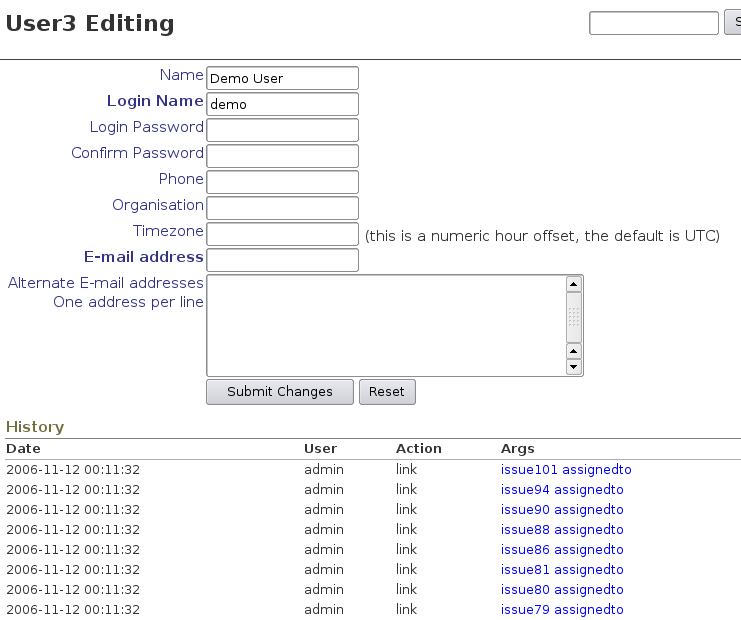Click the search box at top right
The image size is (741, 620).
(x=654, y=23)
